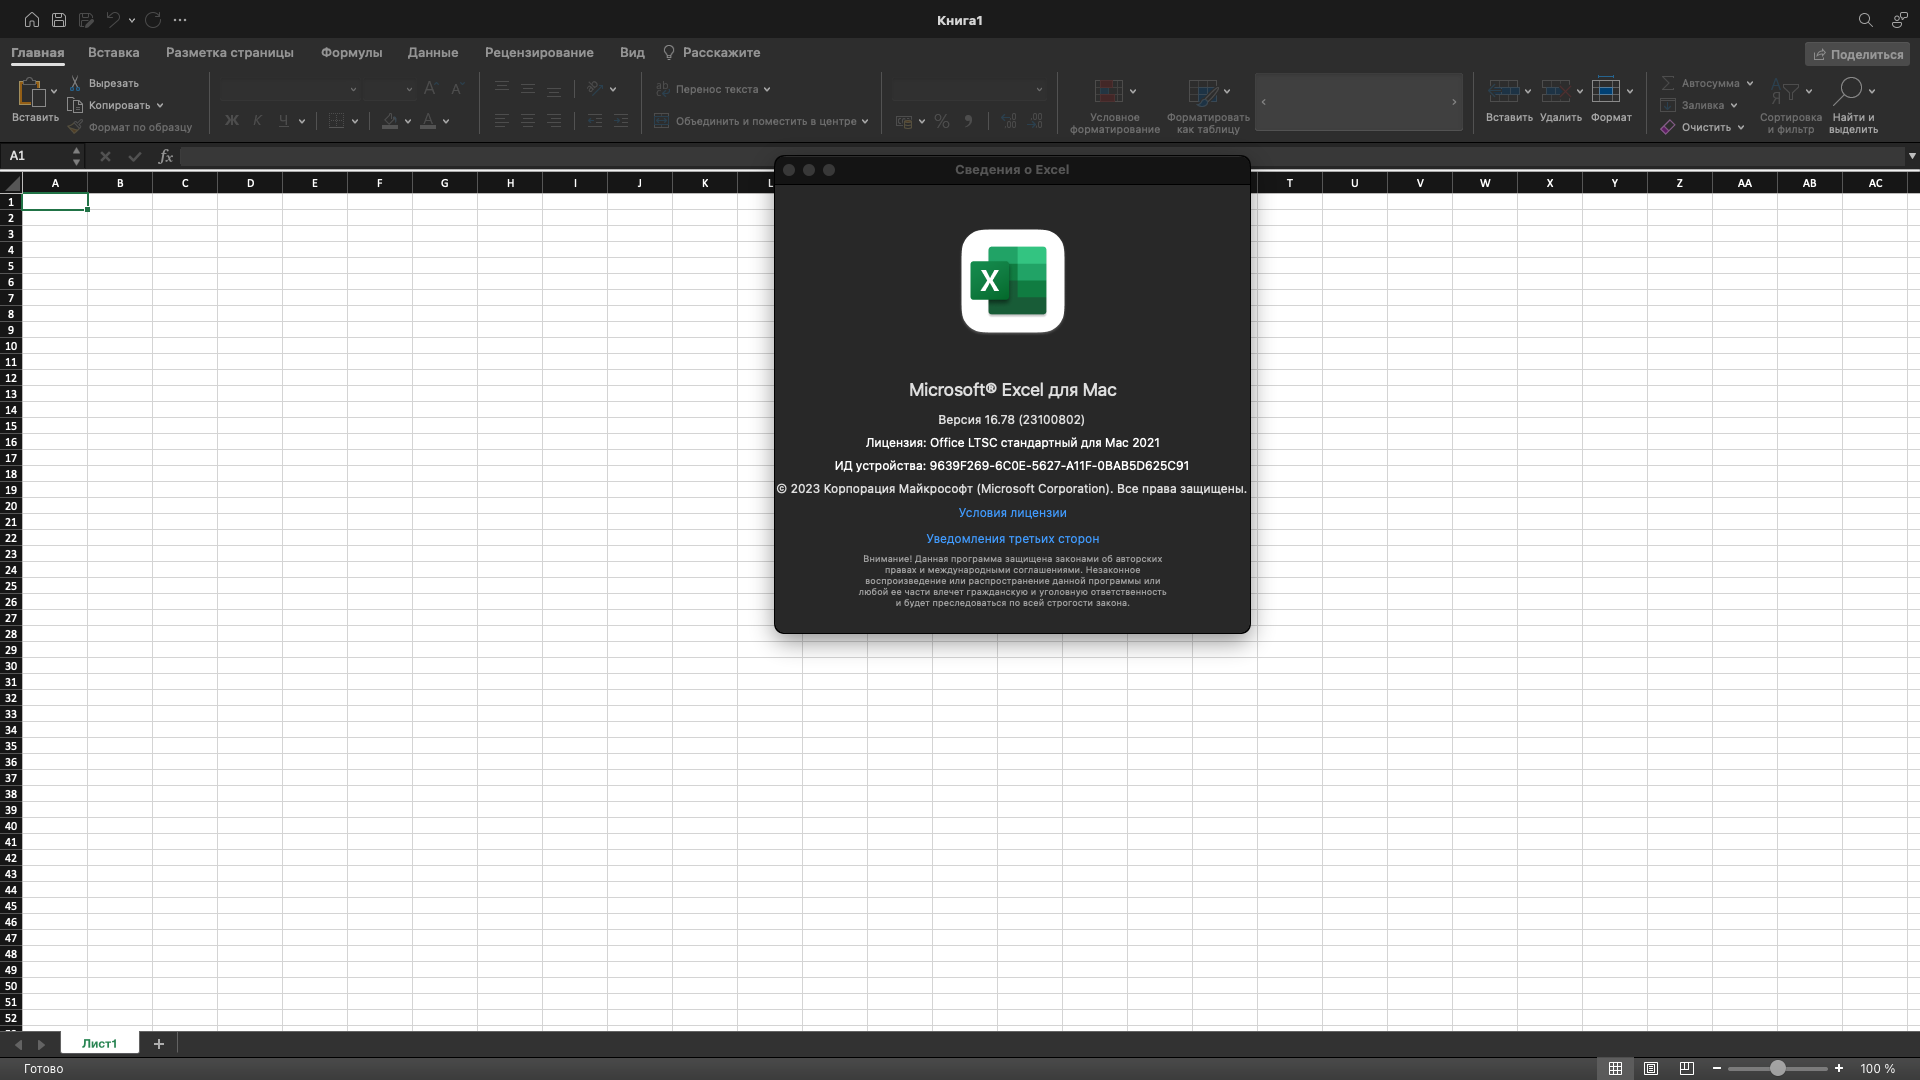The image size is (1920, 1080).
Task: Click the add new sheet plus icon
Action: pos(158,1044)
